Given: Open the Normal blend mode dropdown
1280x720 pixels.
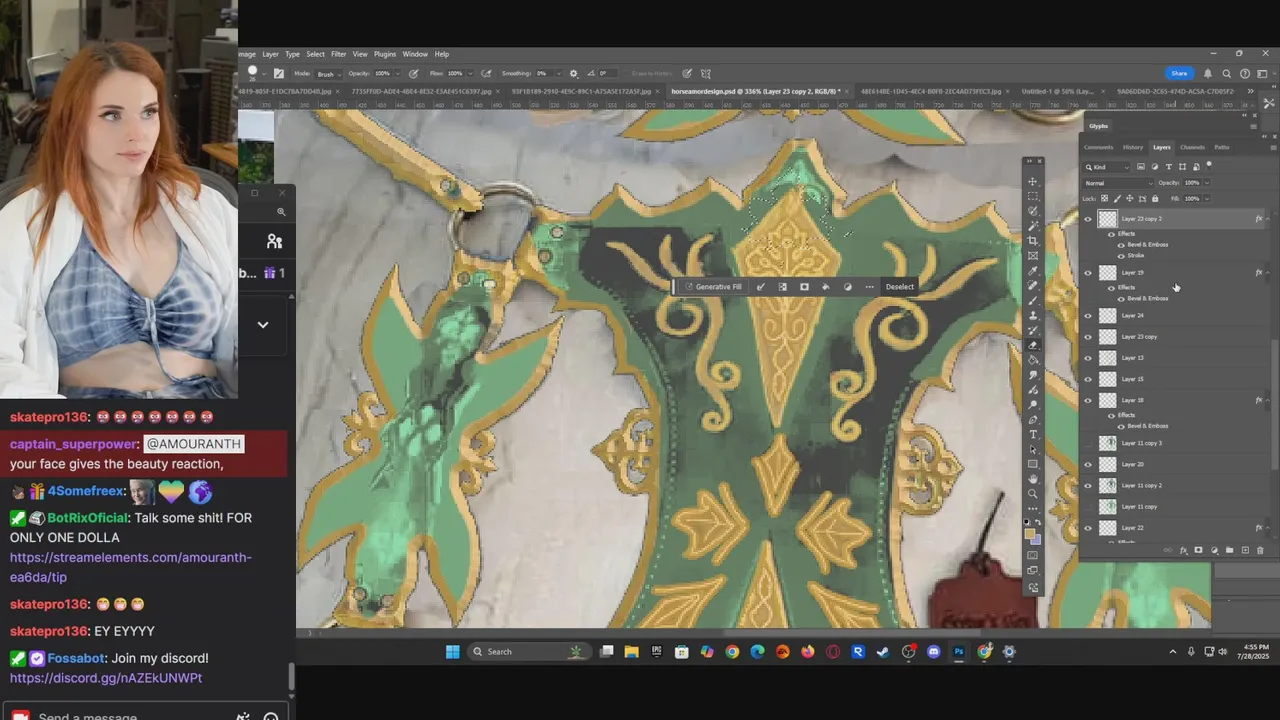Looking at the screenshot, I should coord(1118,183).
